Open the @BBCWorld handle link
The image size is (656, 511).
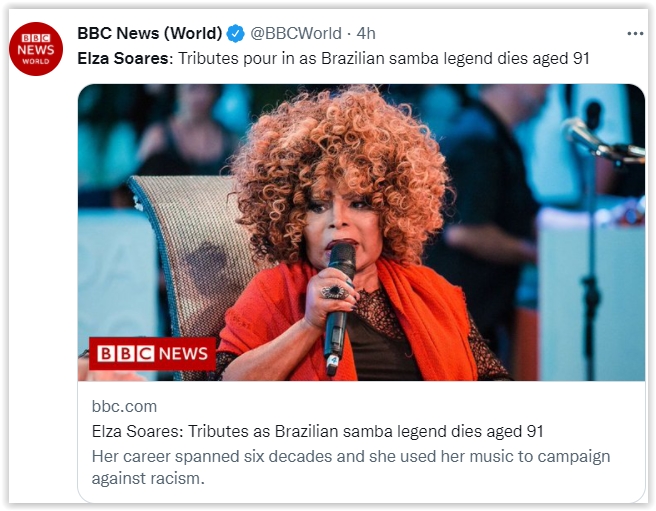[x=295, y=34]
